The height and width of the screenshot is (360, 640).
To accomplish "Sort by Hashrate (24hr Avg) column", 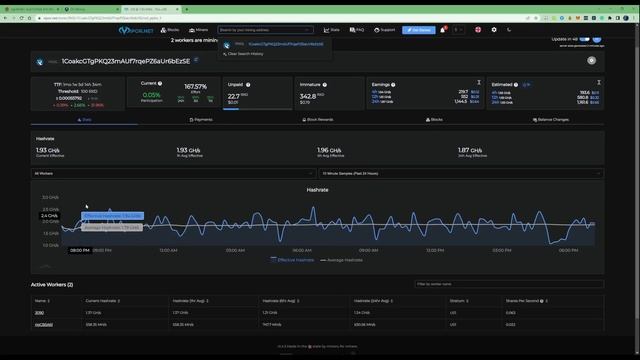I will (x=373, y=301).
